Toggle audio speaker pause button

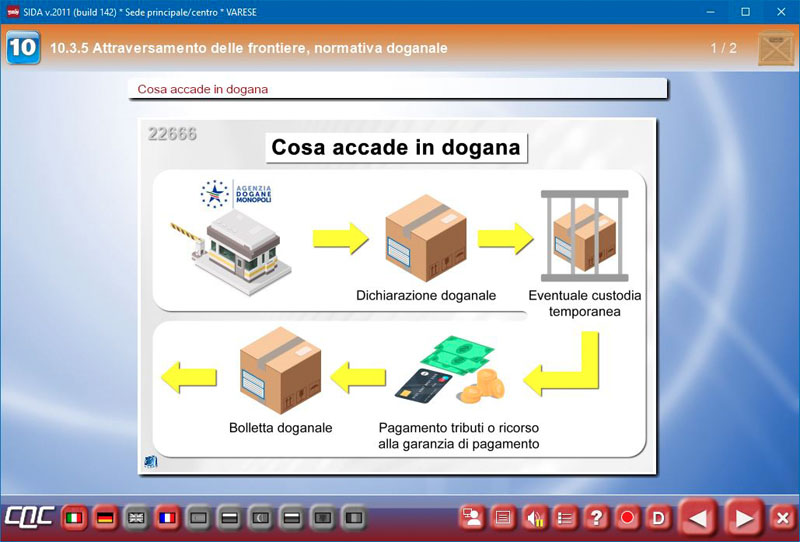[x=534, y=518]
